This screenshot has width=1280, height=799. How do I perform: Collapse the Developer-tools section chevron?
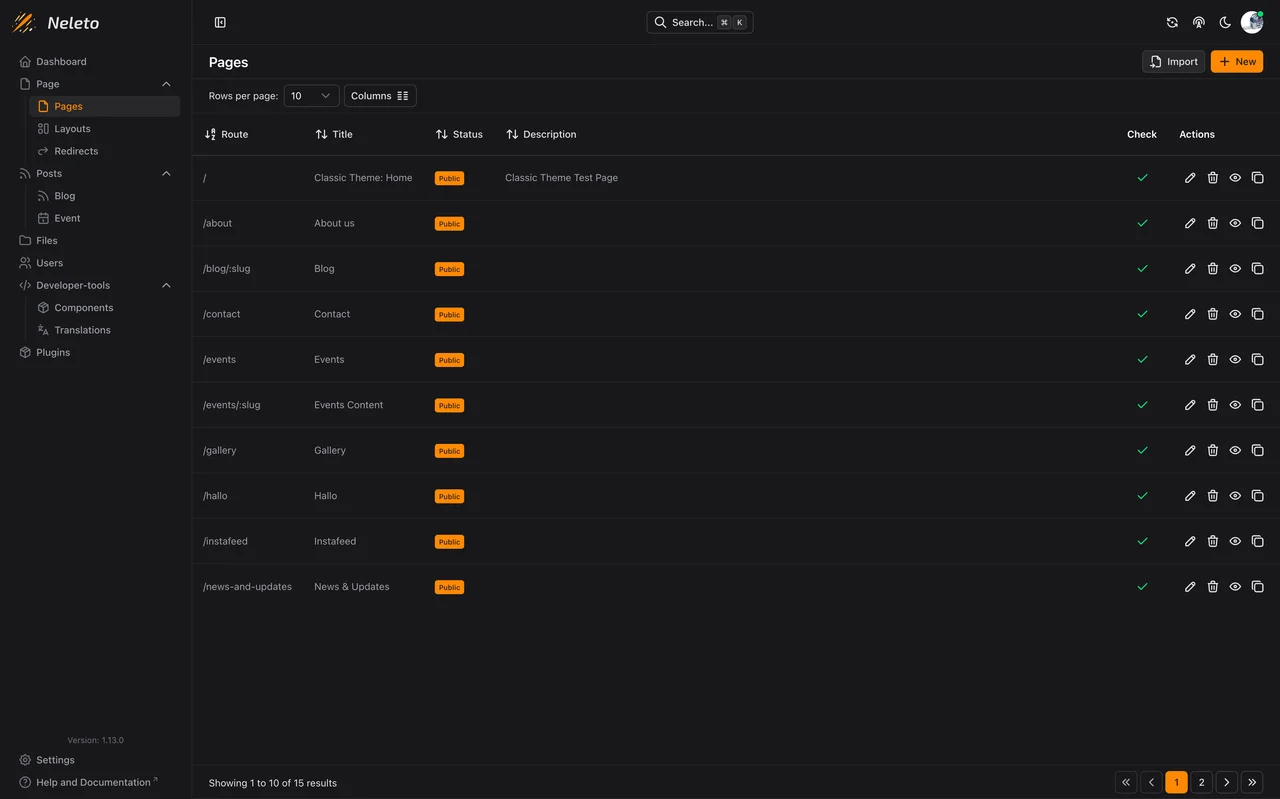pyautogui.click(x=166, y=285)
